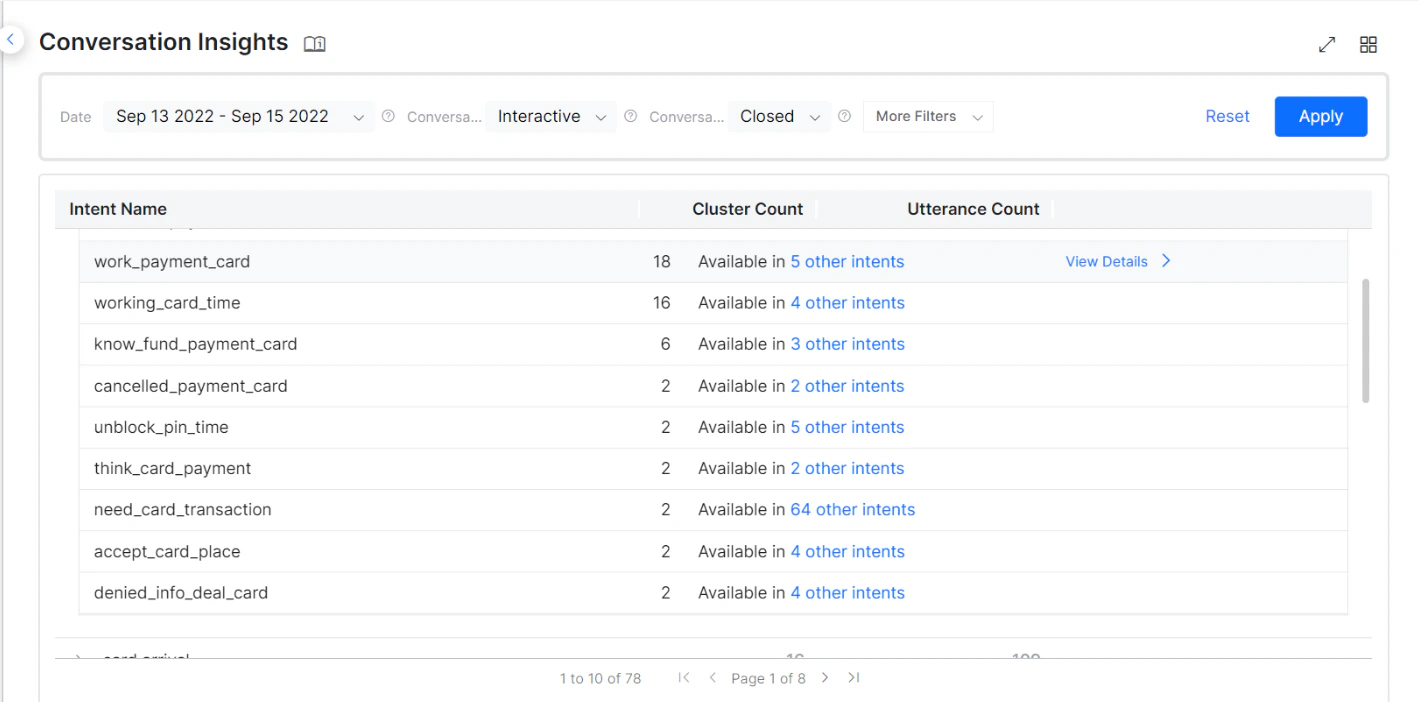Open 64 other intents link
This screenshot has height=702, width=1419.
coord(852,509)
